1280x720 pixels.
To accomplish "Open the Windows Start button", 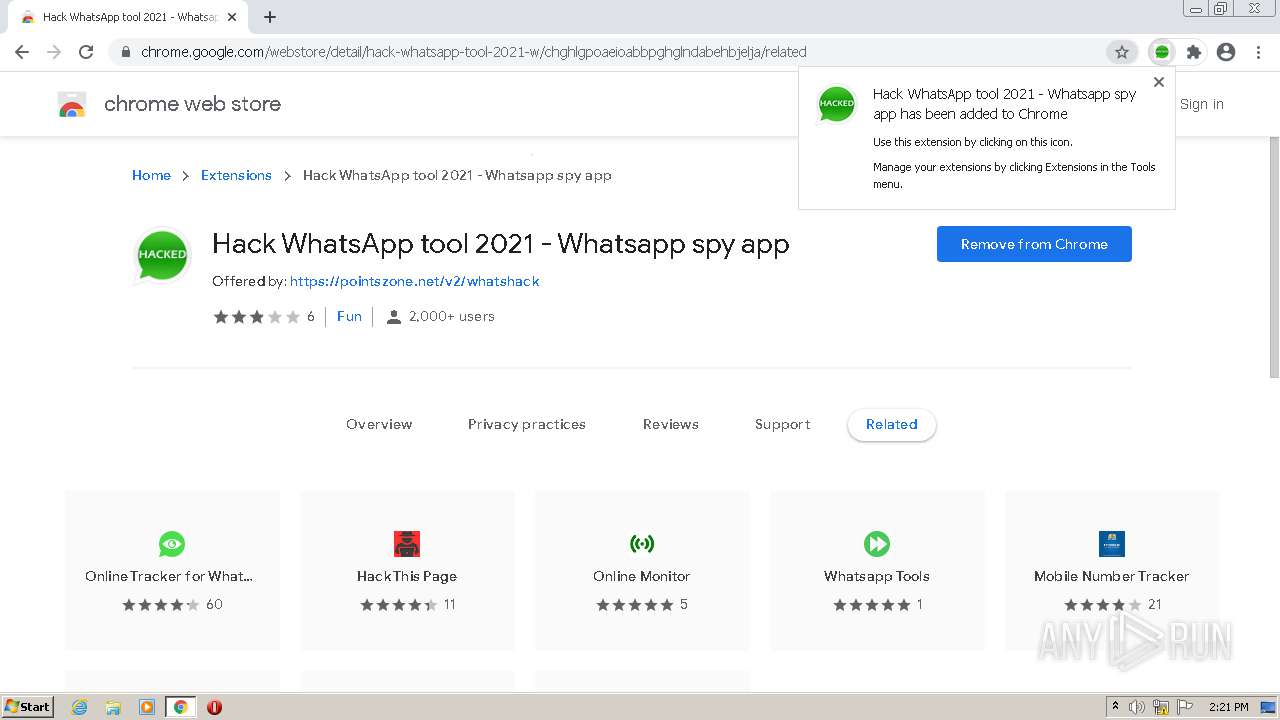I will tap(28, 707).
